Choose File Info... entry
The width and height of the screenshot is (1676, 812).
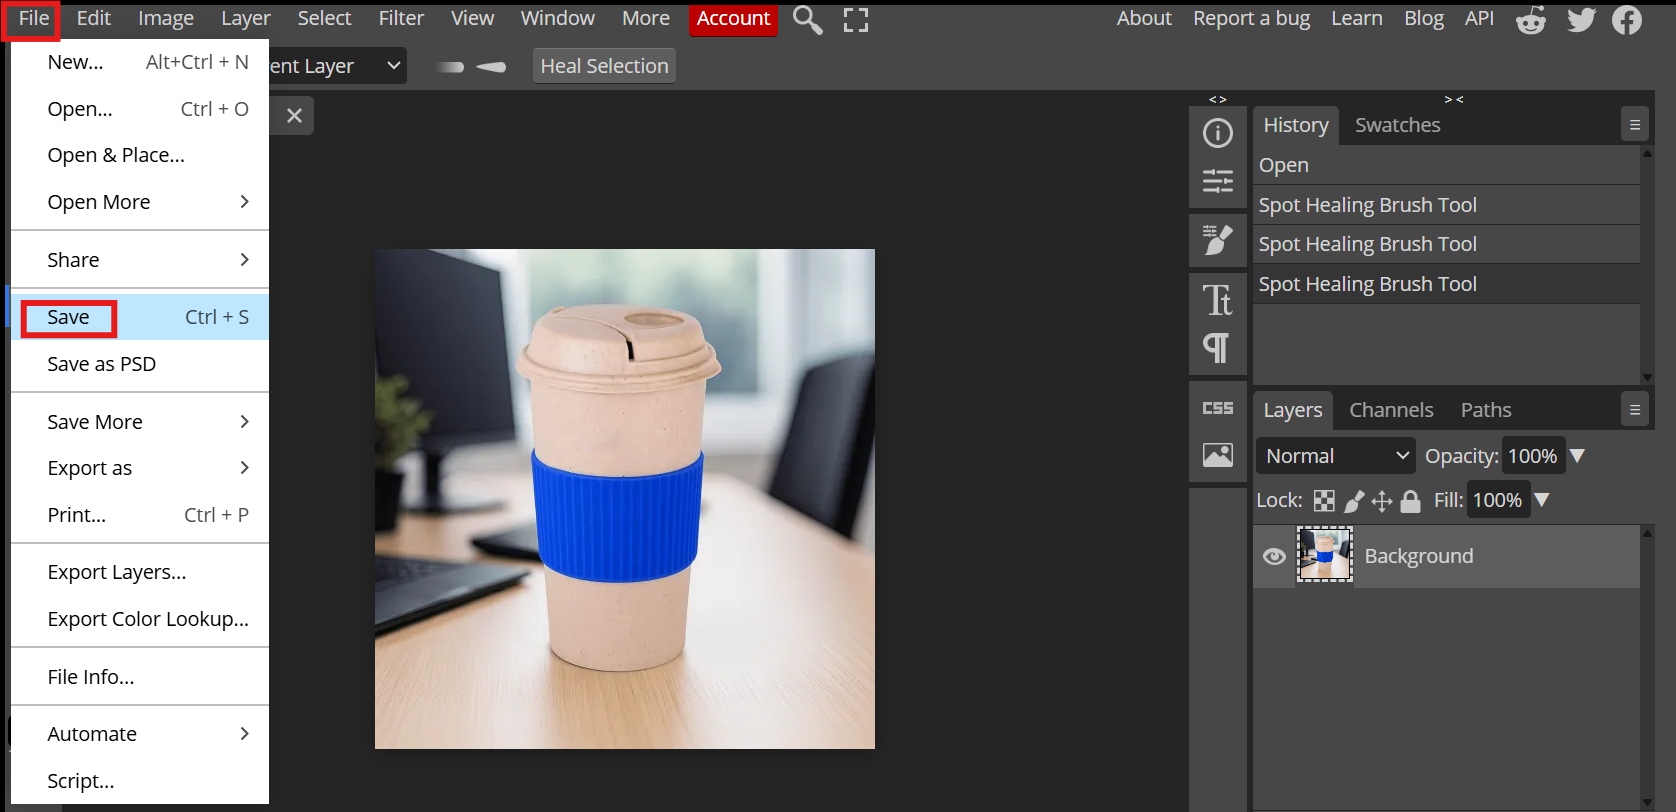pyautogui.click(x=140, y=677)
